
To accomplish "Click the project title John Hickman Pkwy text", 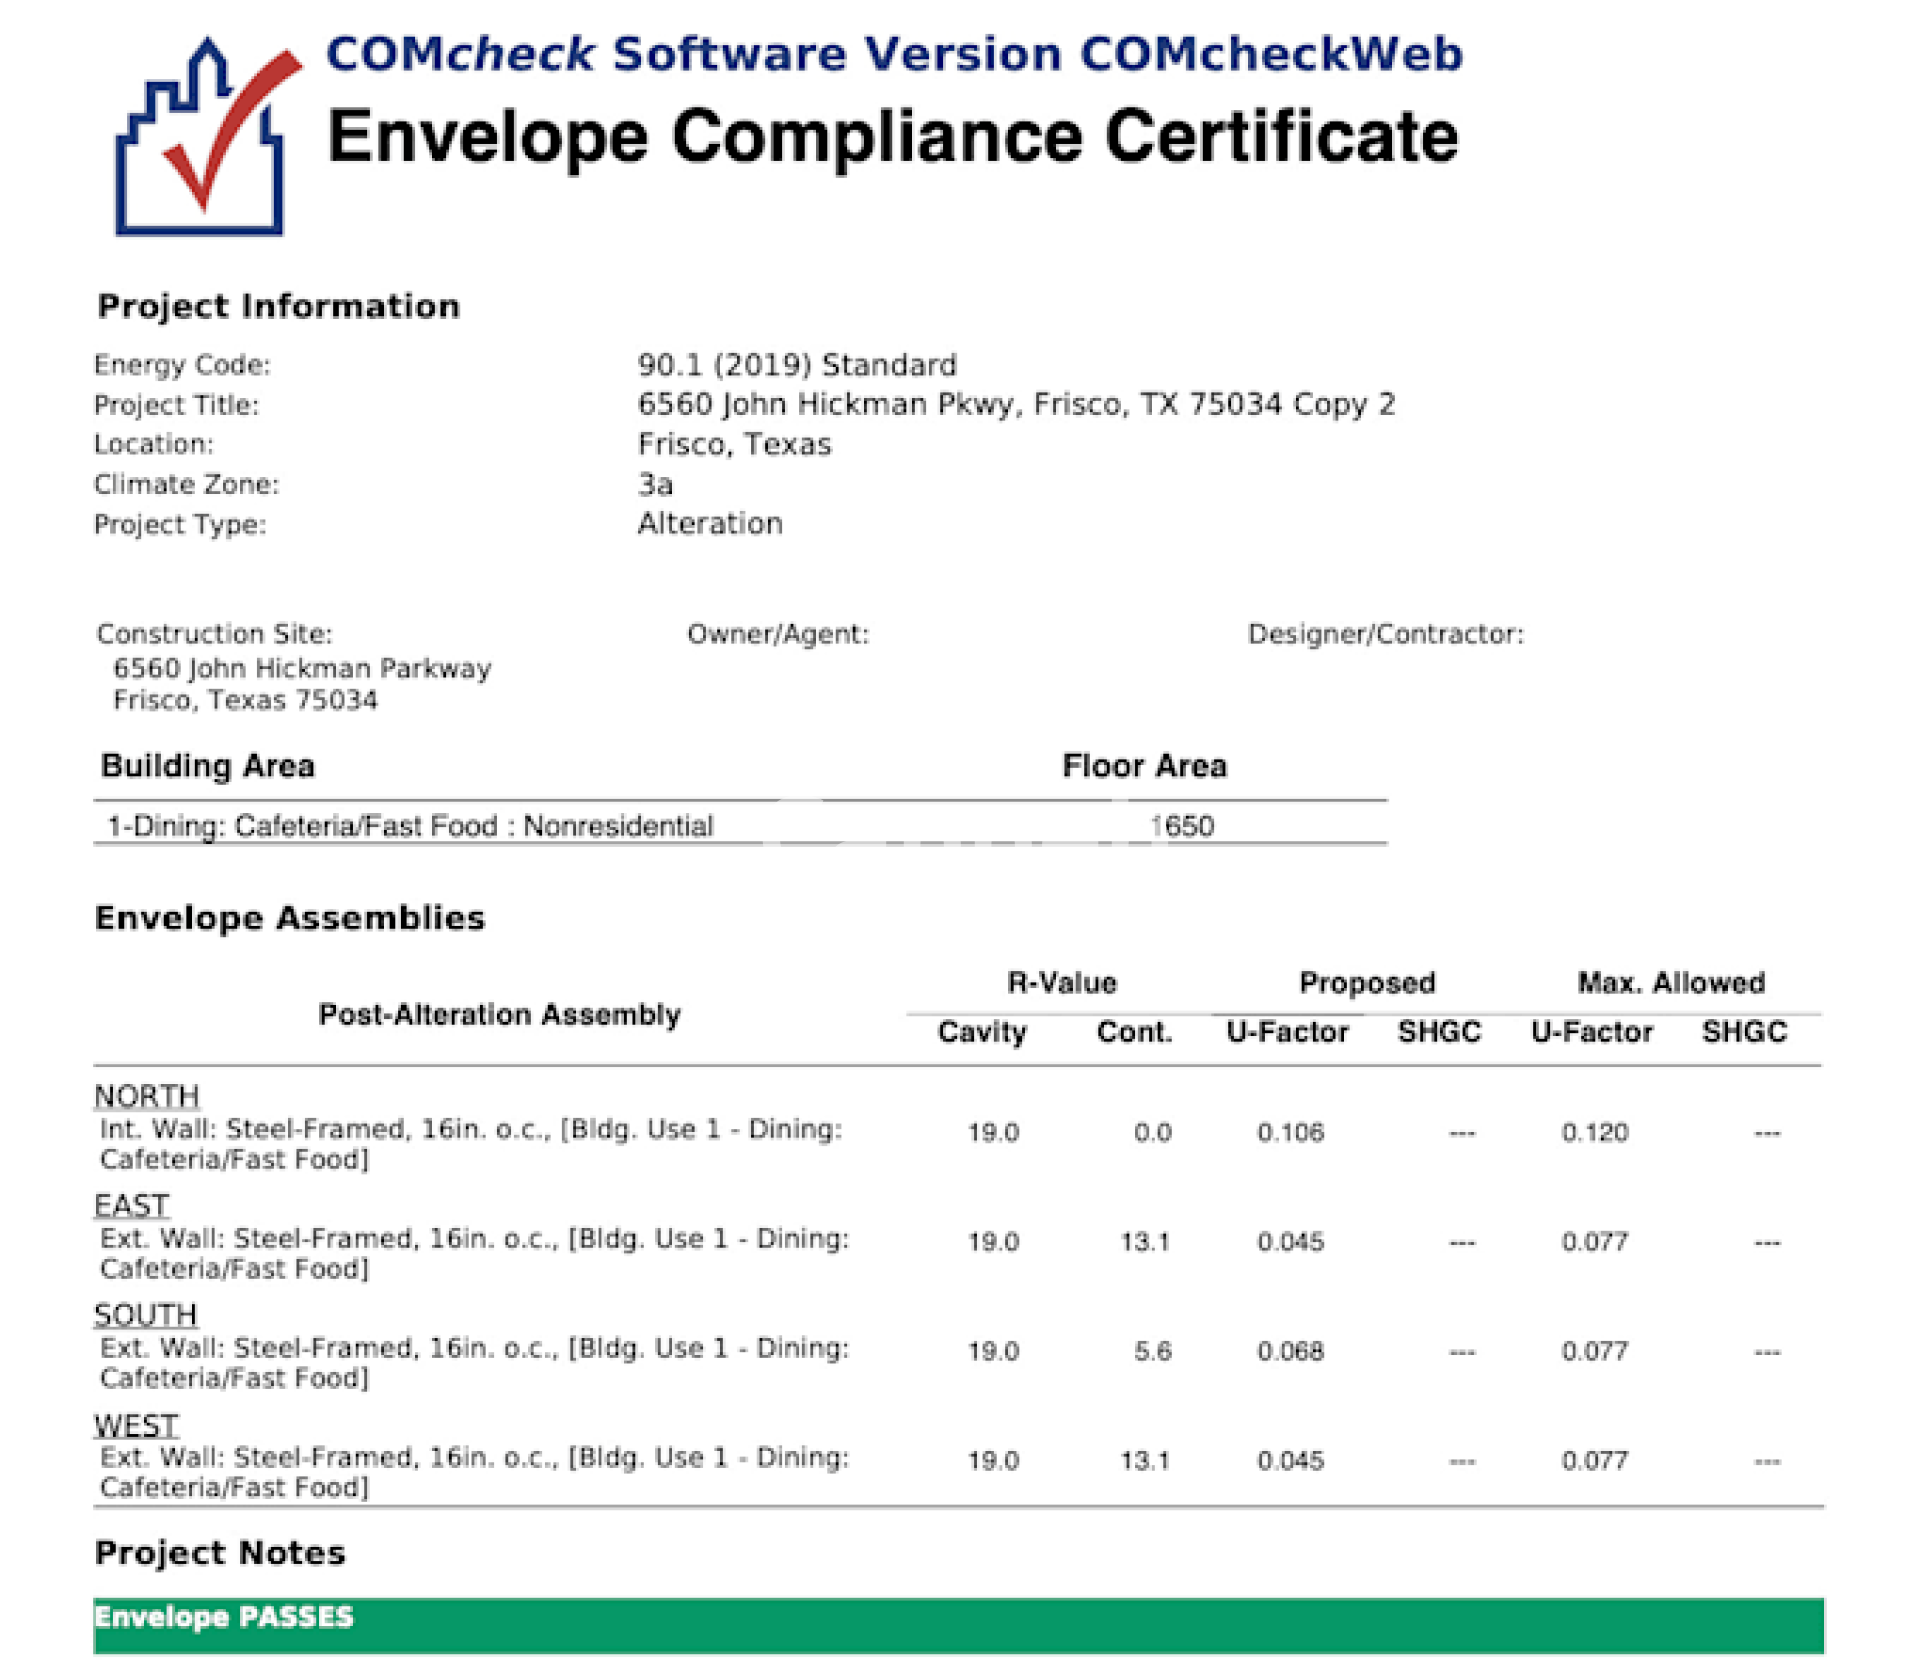I will pos(1015,404).
